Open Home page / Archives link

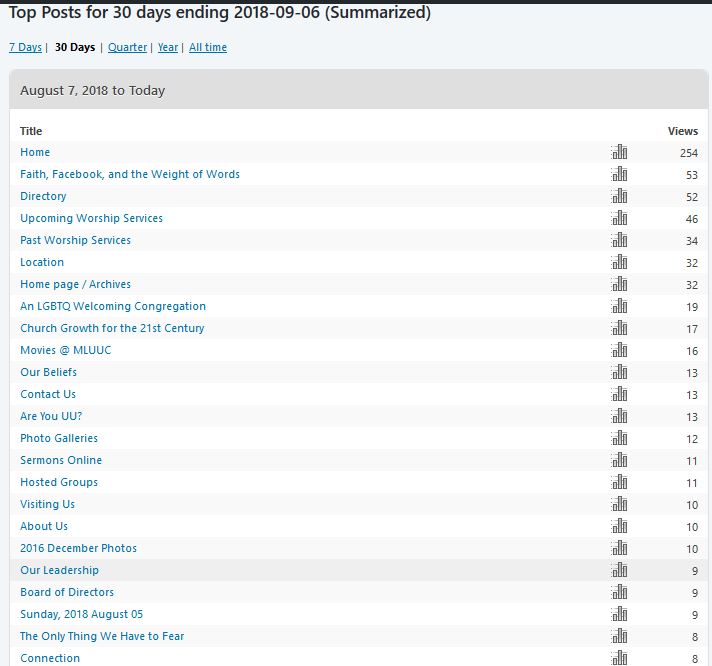75,284
